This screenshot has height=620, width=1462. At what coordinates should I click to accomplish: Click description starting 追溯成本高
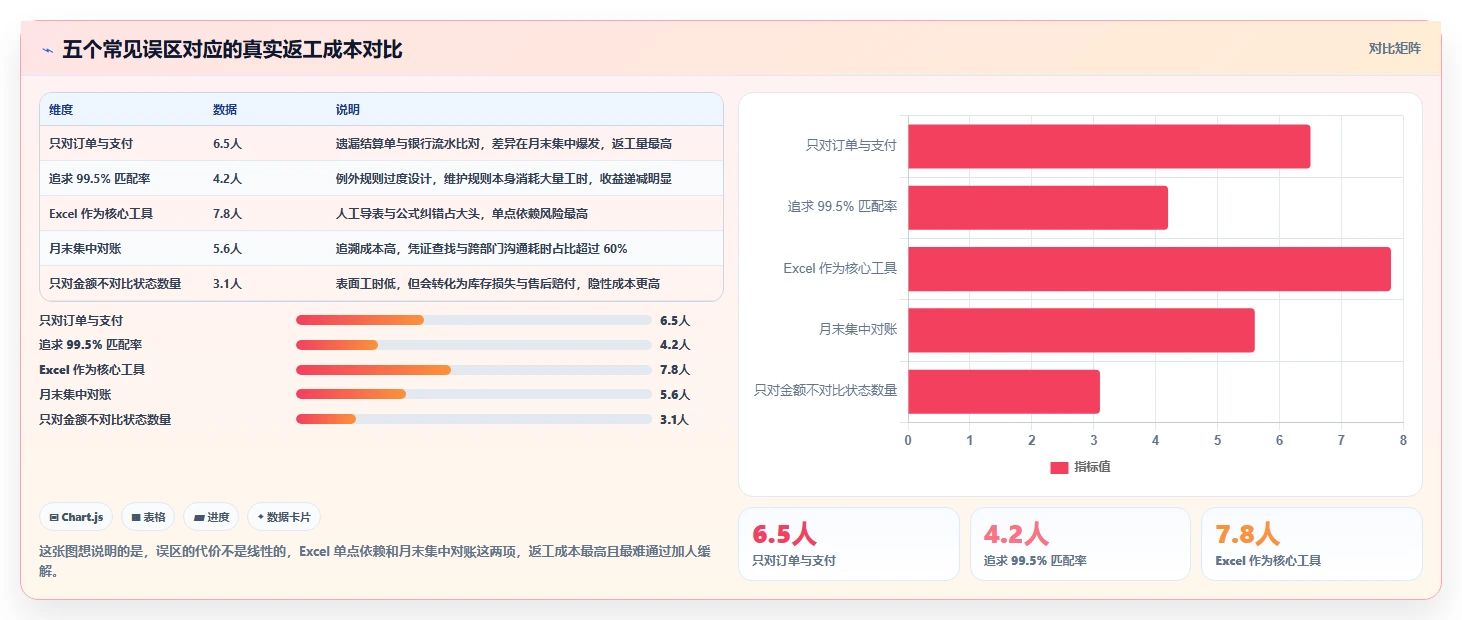[482, 249]
